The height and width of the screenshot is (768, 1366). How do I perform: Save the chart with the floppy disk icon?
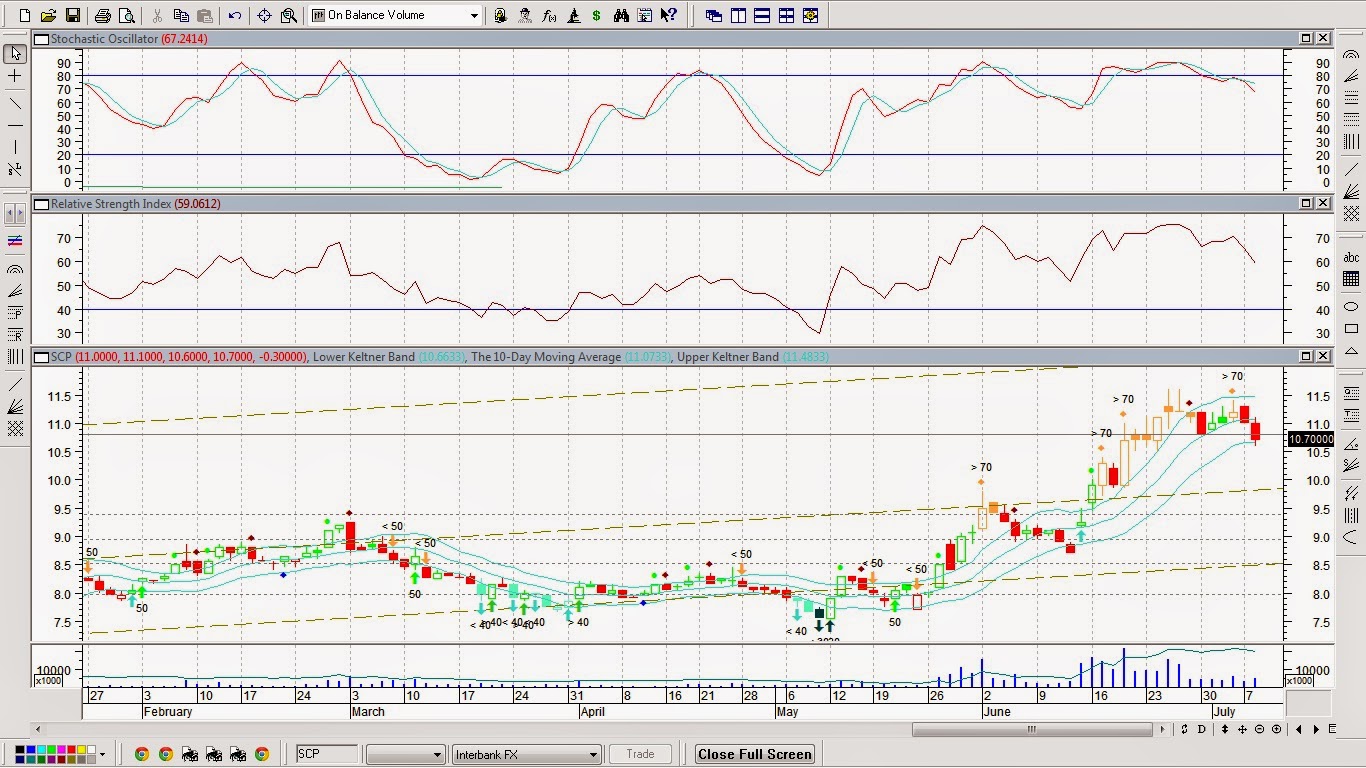coord(72,15)
